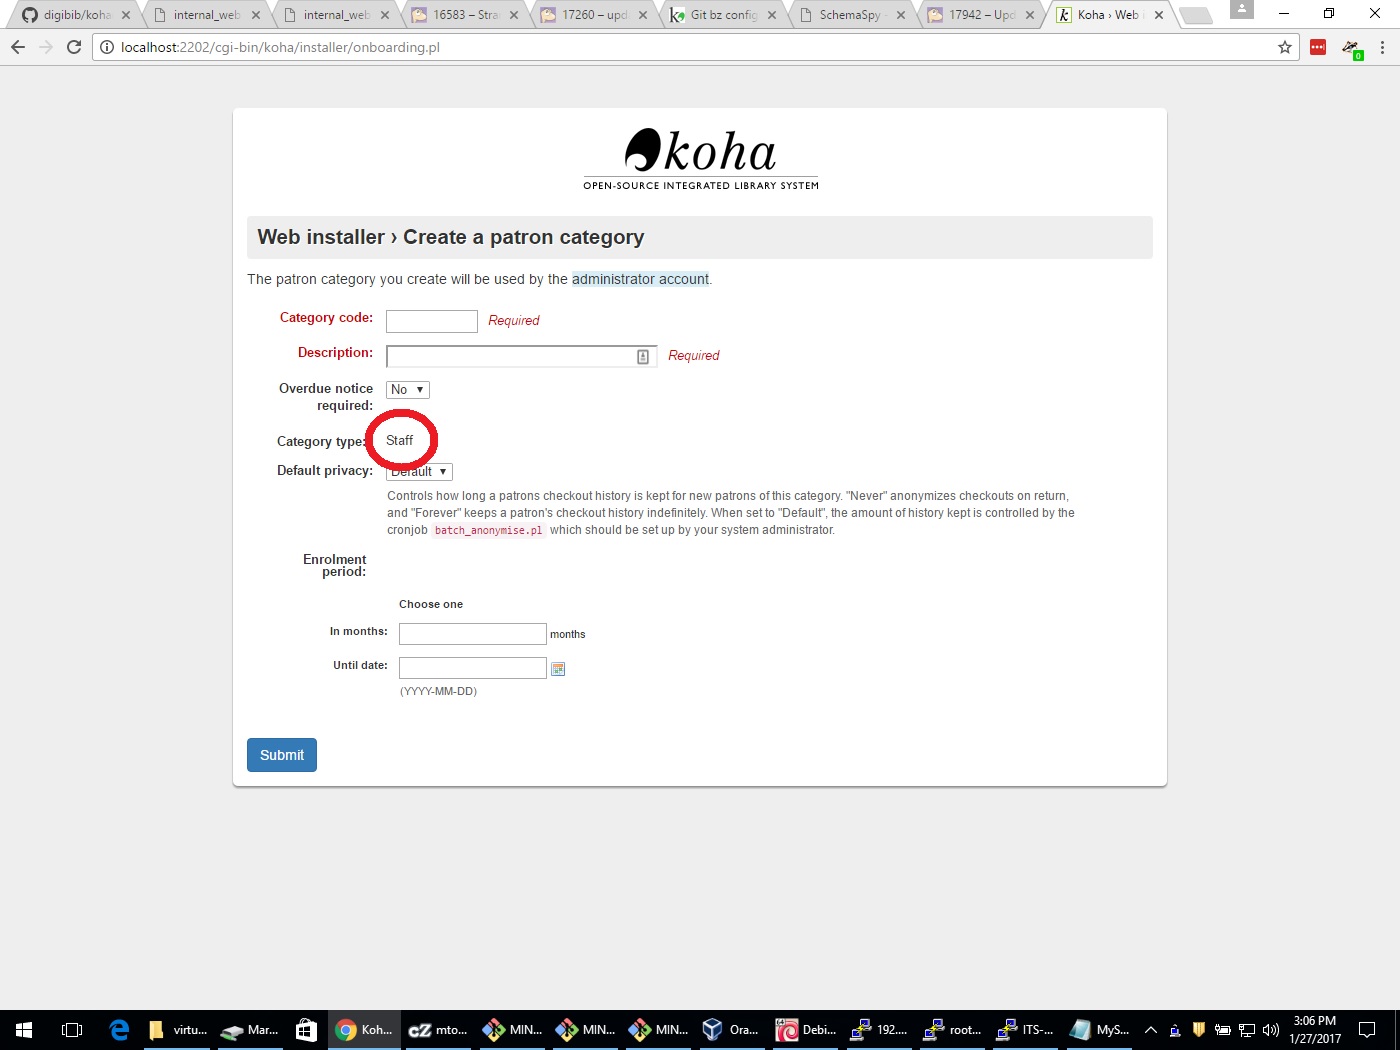This screenshot has height=1050, width=1400.
Task: Open the Overdue notice required dropdown
Action: [407, 390]
